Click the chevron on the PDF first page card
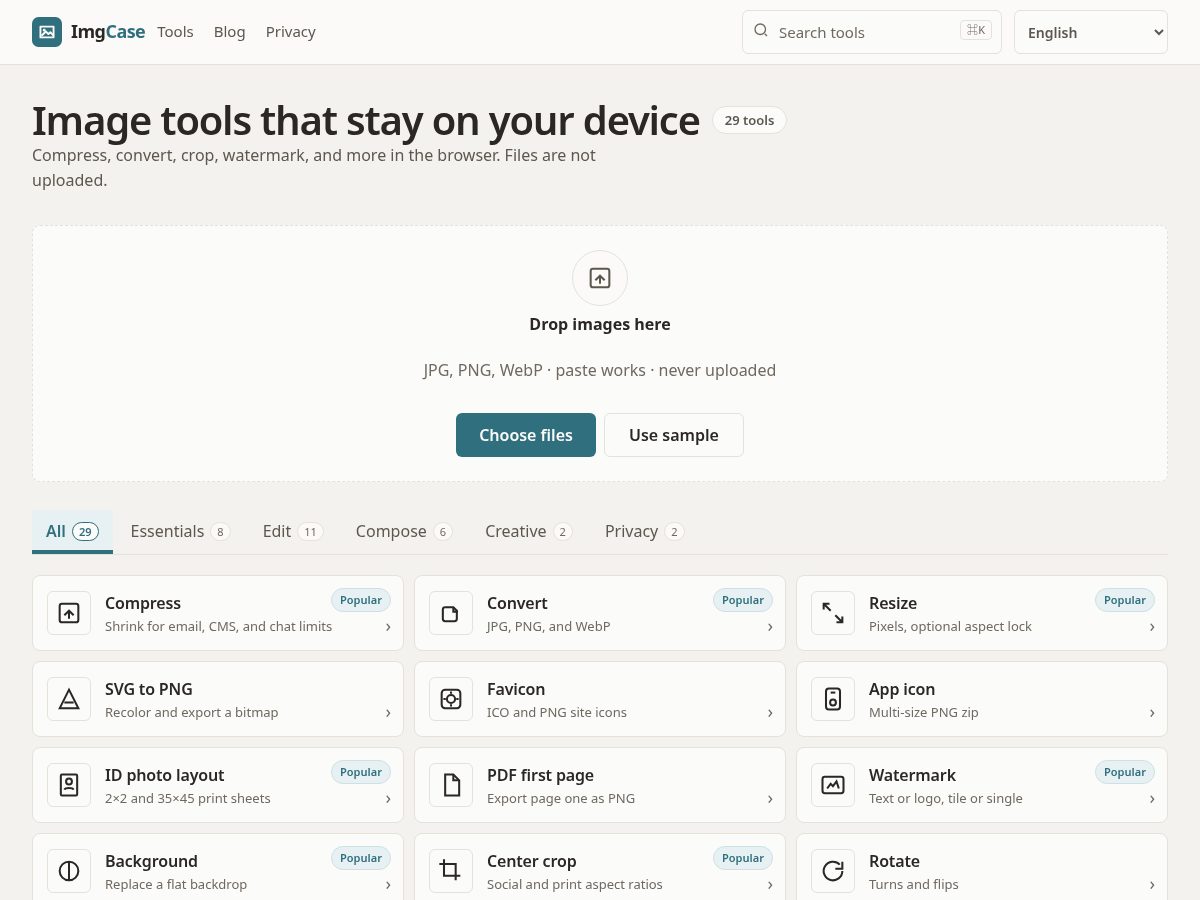The width and height of the screenshot is (1200, 900). tap(770, 799)
